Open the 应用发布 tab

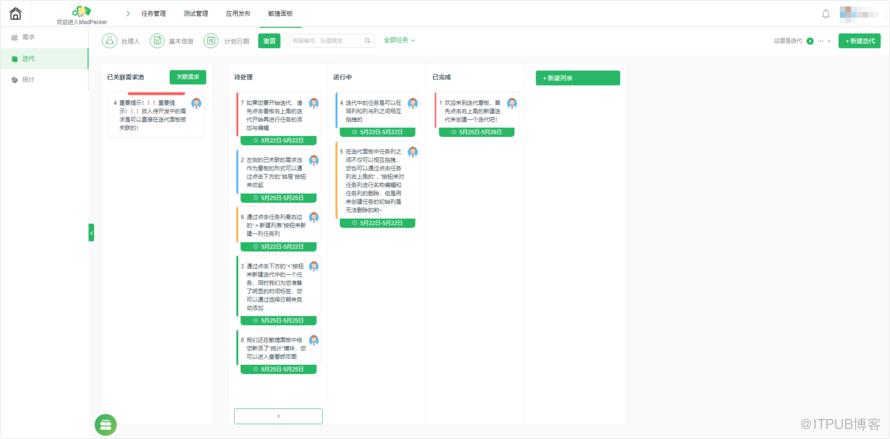click(x=238, y=14)
